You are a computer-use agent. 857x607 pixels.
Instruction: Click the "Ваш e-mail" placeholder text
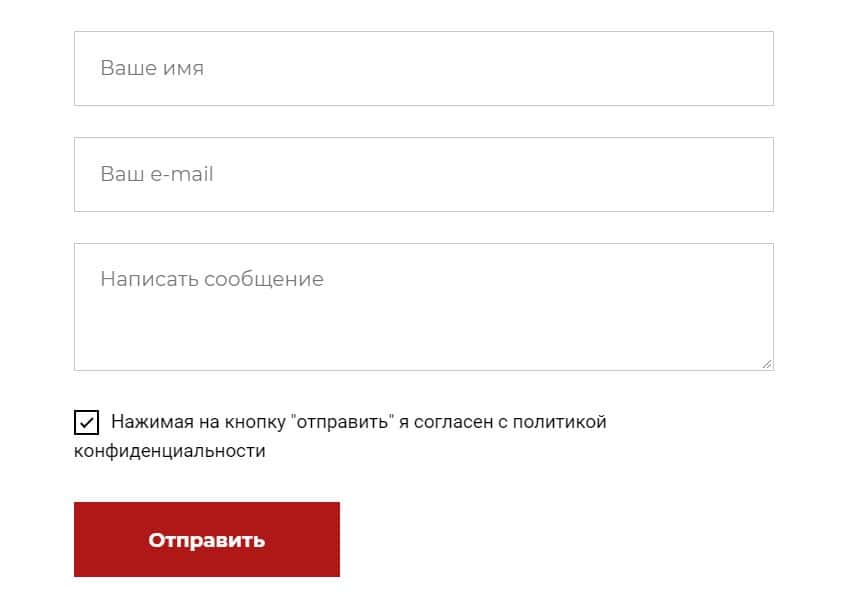tap(157, 174)
